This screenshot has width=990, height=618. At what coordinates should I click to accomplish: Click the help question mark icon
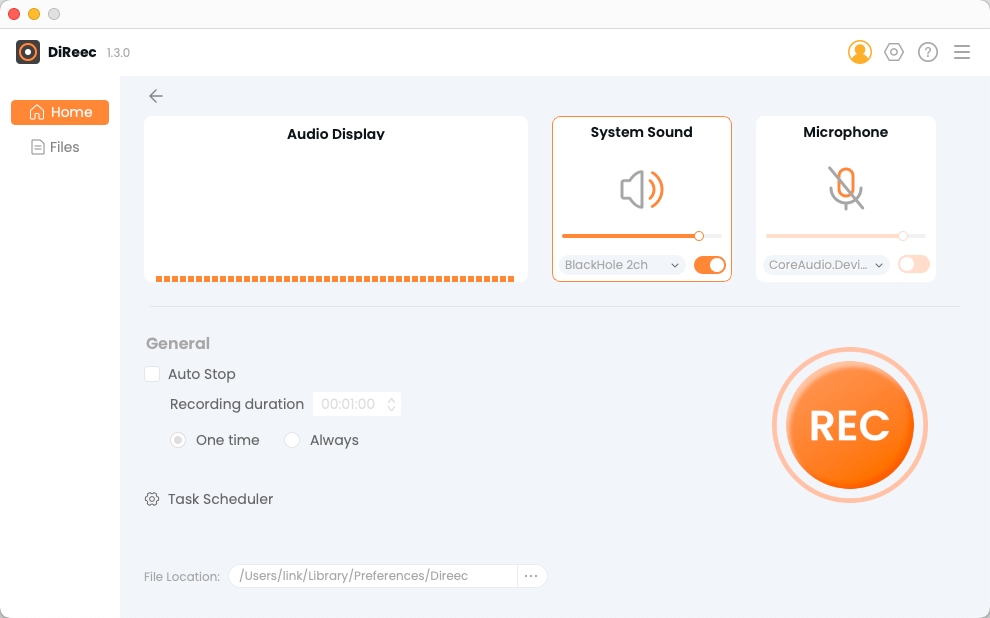[x=927, y=52]
